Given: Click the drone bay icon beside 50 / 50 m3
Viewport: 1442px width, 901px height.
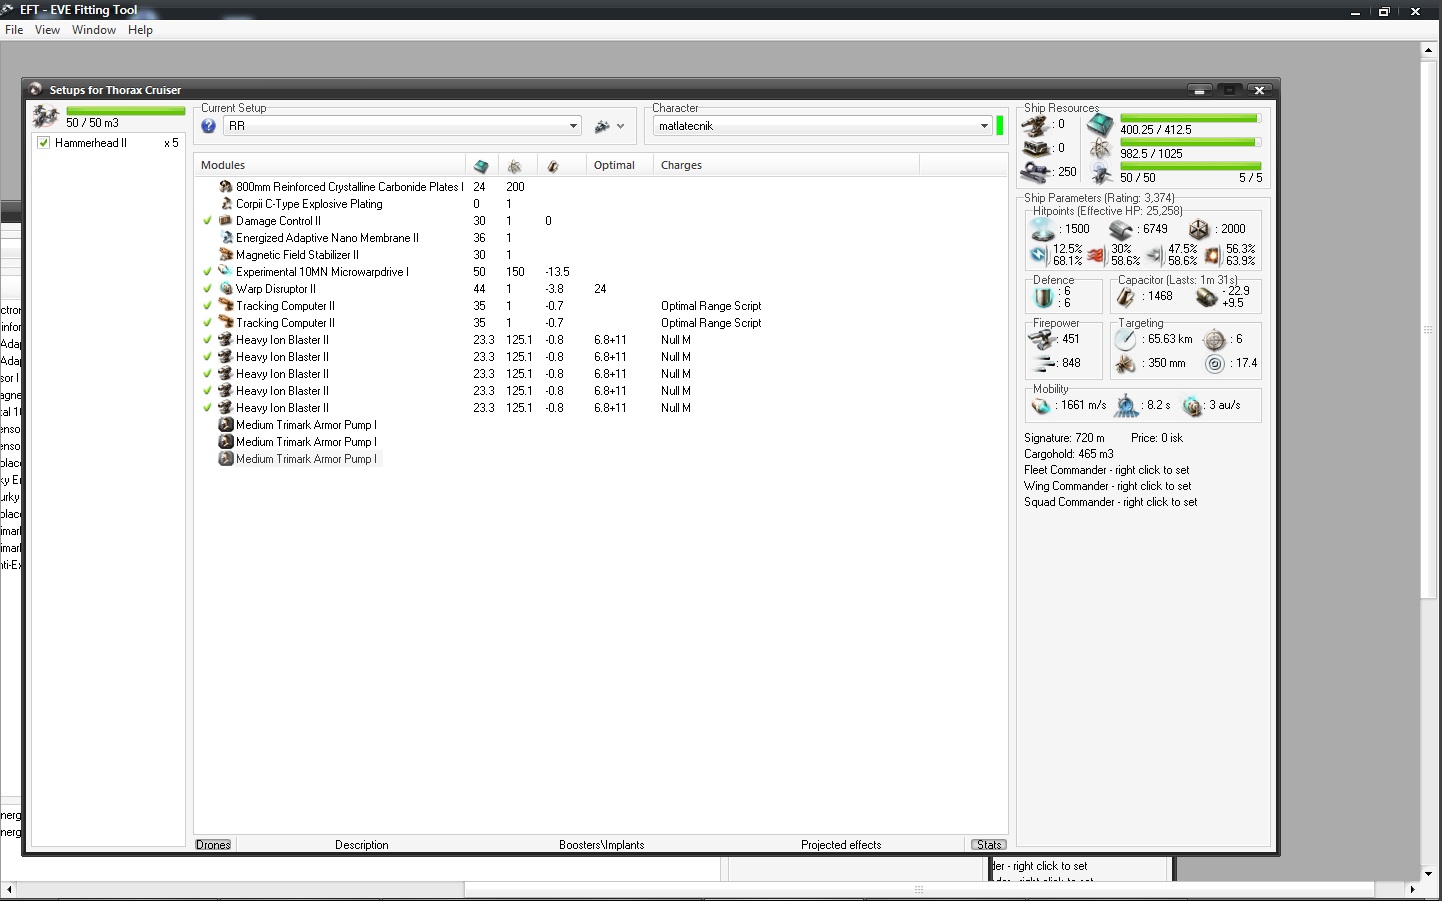Looking at the screenshot, I should (x=46, y=116).
